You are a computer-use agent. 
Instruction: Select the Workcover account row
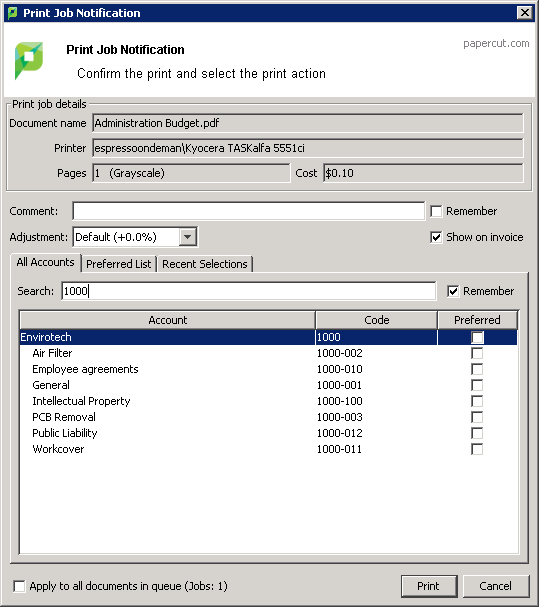click(x=268, y=449)
